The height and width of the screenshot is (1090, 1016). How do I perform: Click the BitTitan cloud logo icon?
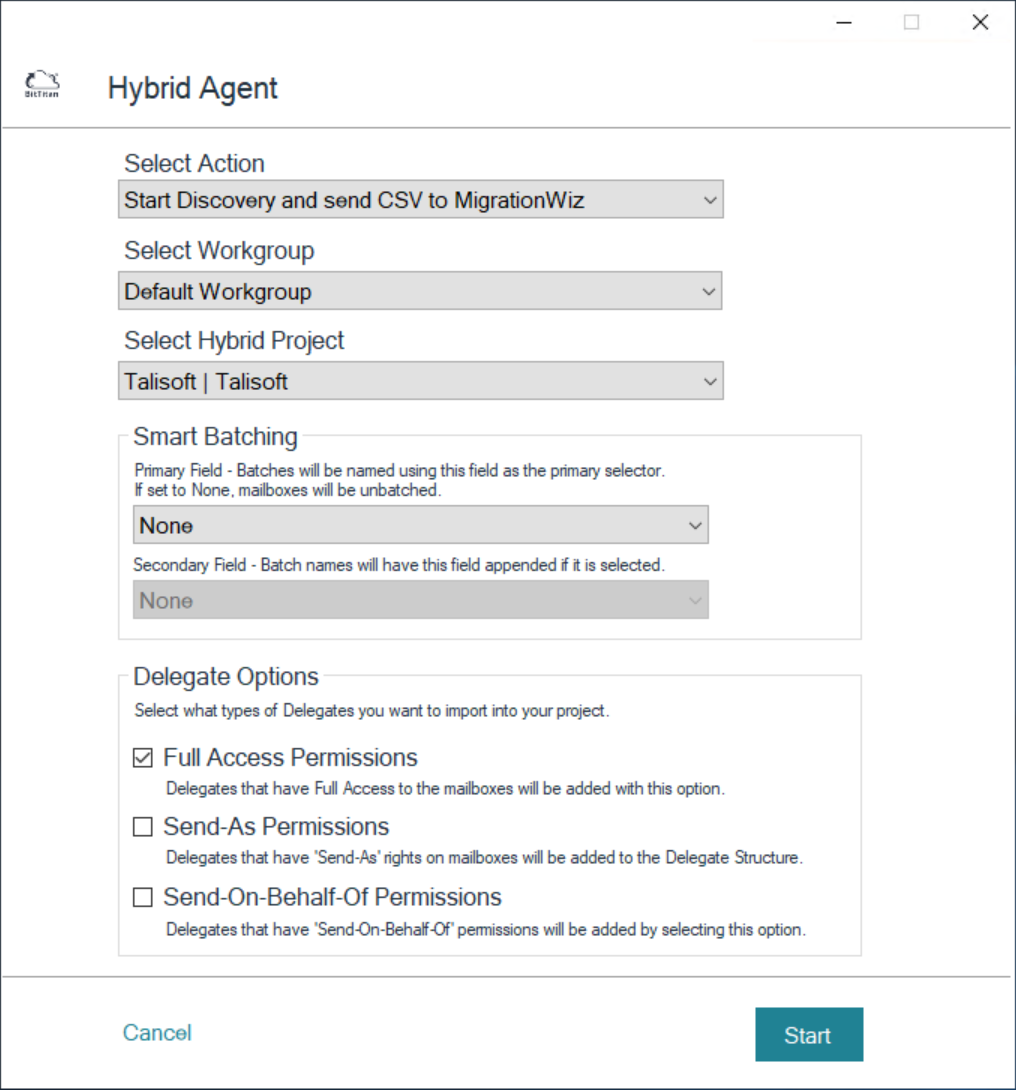[42, 84]
